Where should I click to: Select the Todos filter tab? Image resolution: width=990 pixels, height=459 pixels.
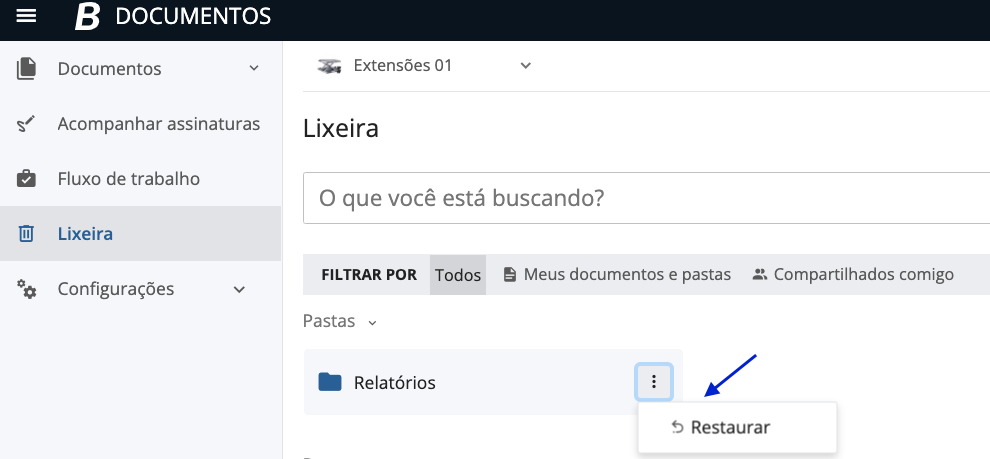[458, 274]
